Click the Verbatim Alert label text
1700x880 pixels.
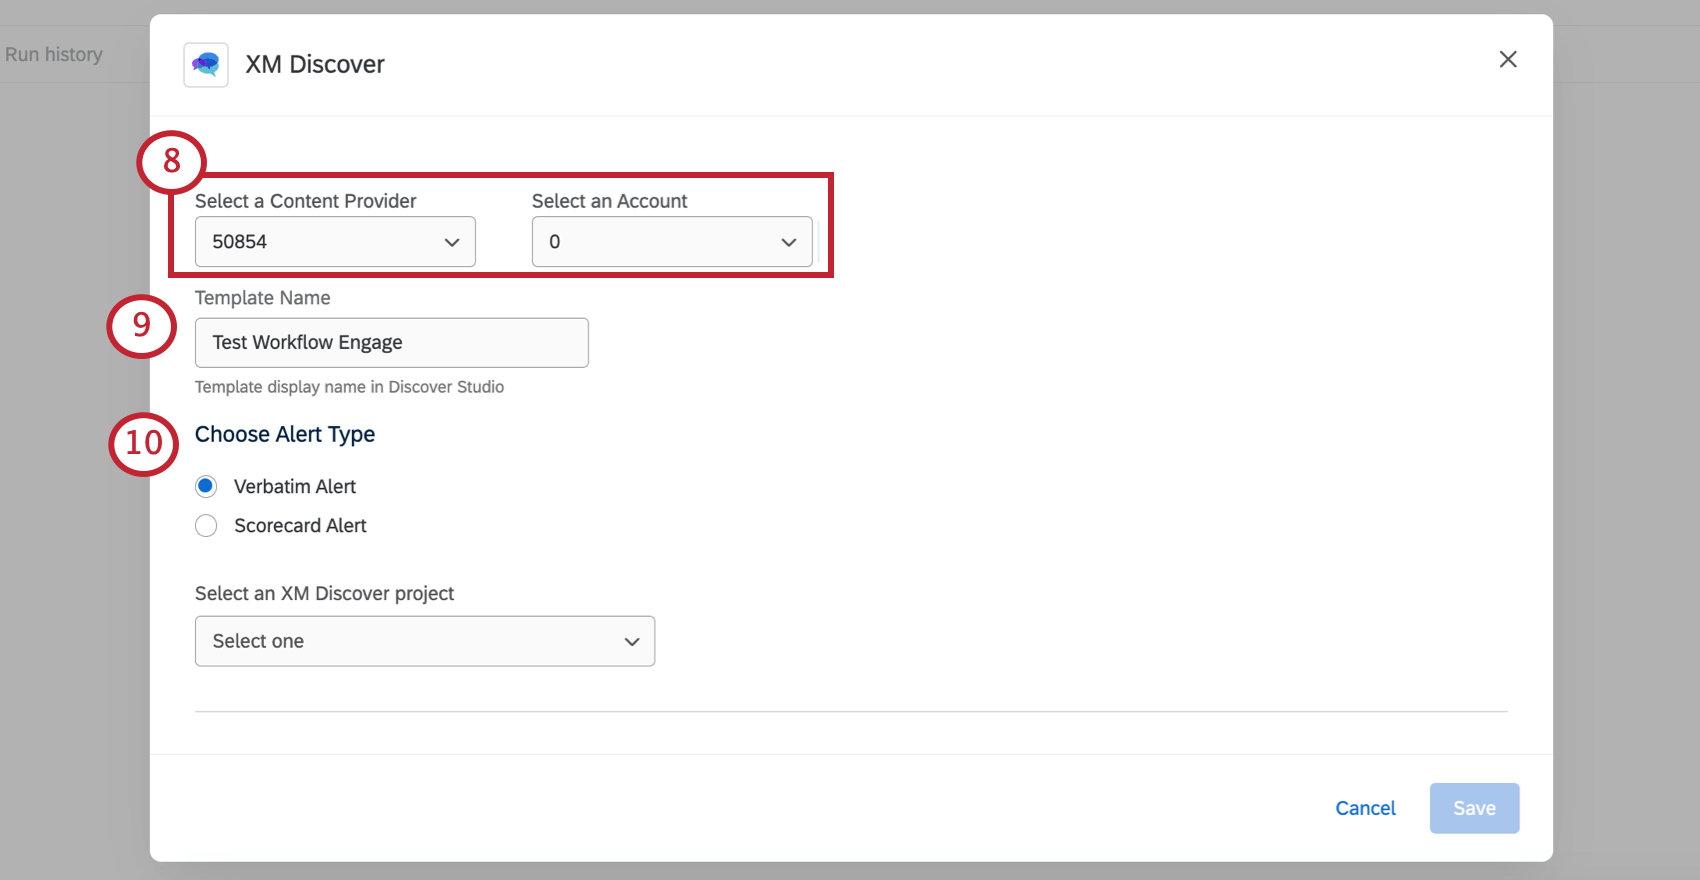coord(295,486)
